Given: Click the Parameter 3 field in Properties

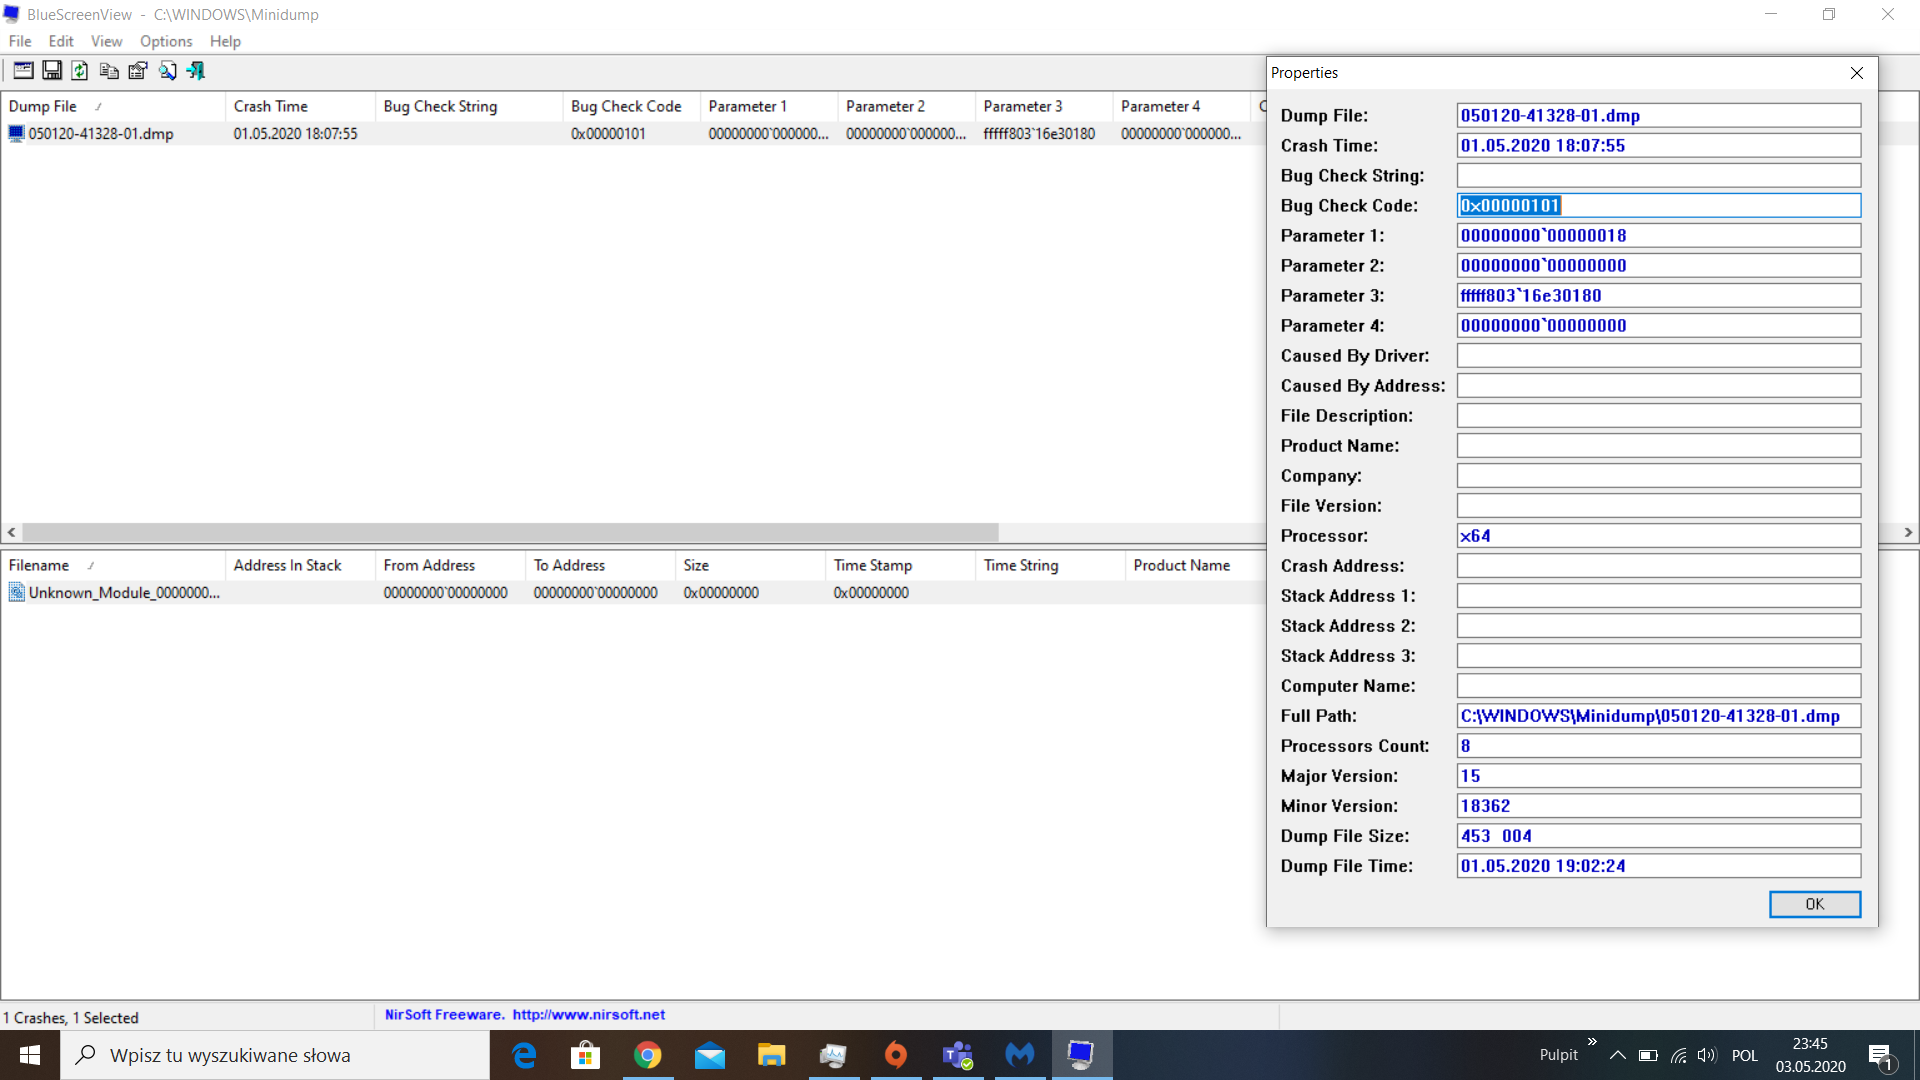Looking at the screenshot, I should 1659,296.
